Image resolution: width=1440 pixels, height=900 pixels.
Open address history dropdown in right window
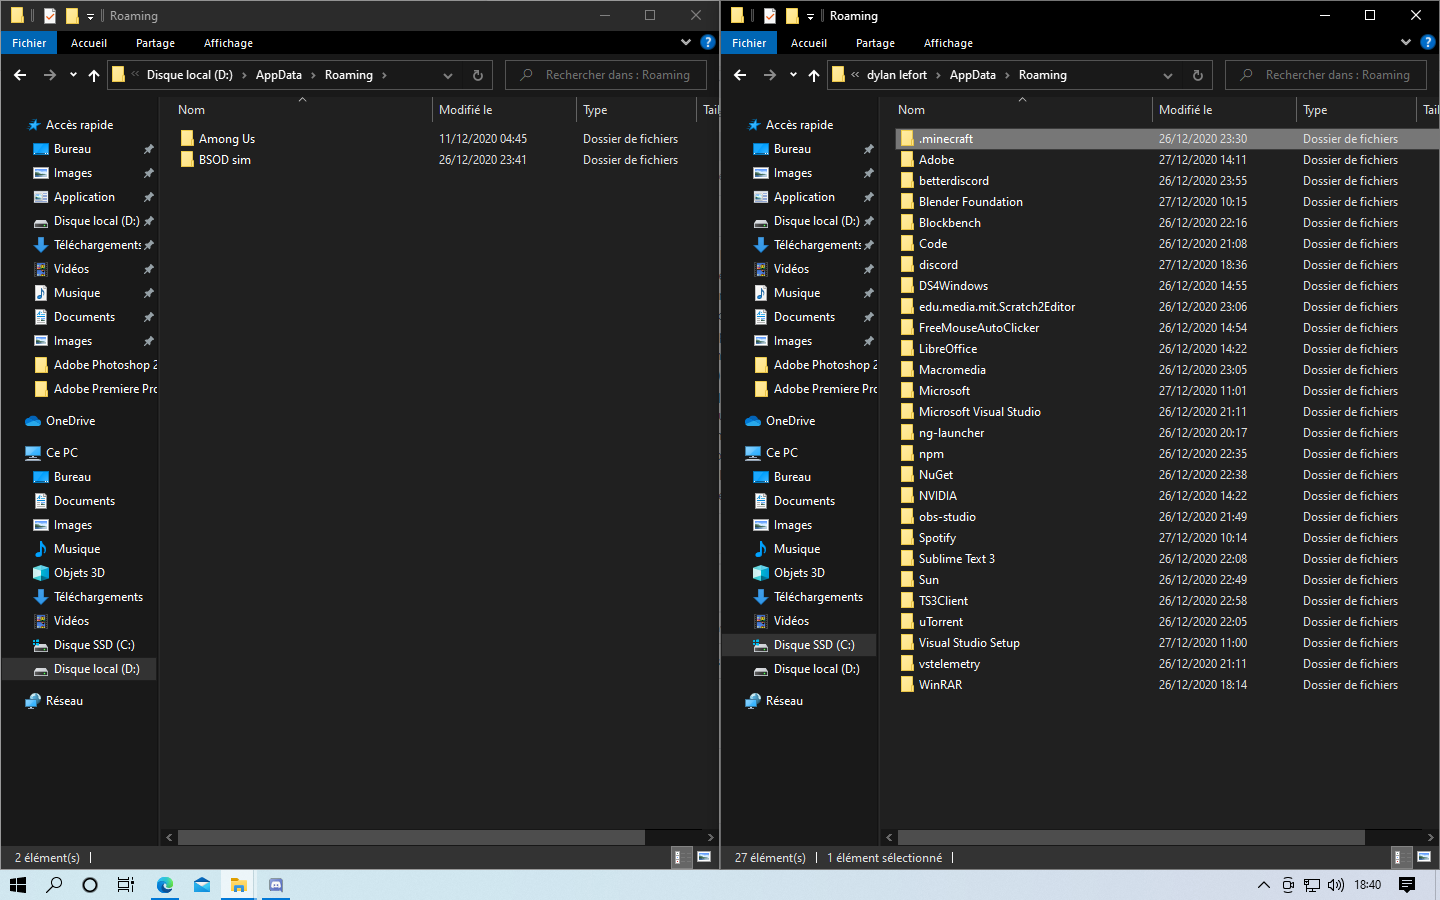pos(1167,75)
